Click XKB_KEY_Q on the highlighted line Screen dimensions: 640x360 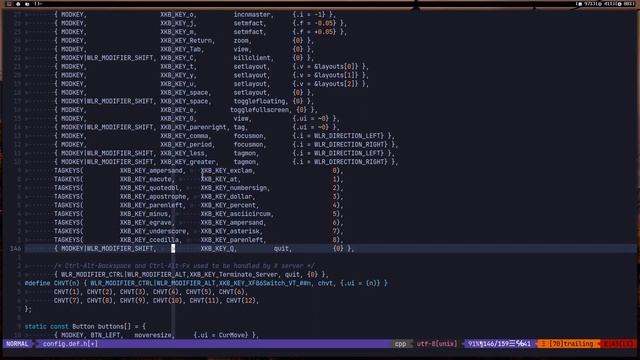(217, 249)
